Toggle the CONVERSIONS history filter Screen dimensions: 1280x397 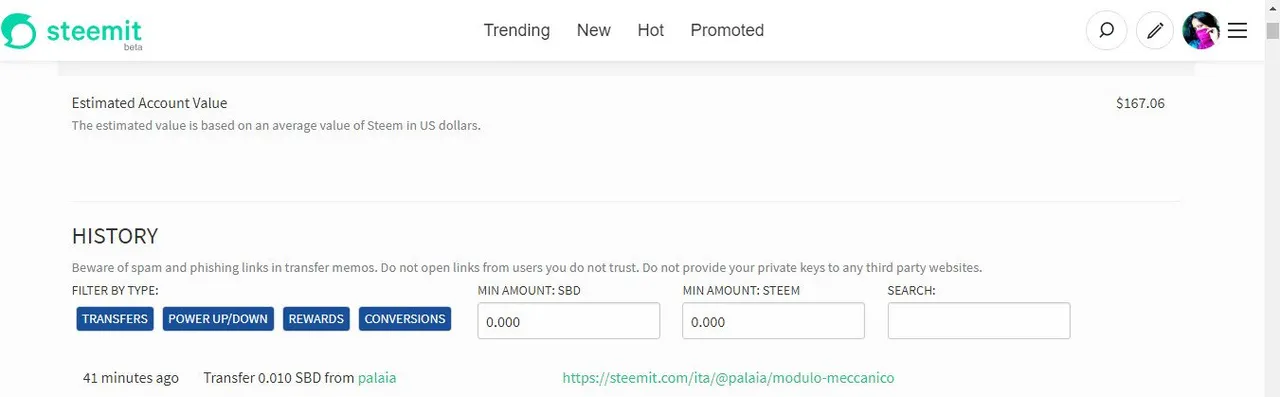405,319
